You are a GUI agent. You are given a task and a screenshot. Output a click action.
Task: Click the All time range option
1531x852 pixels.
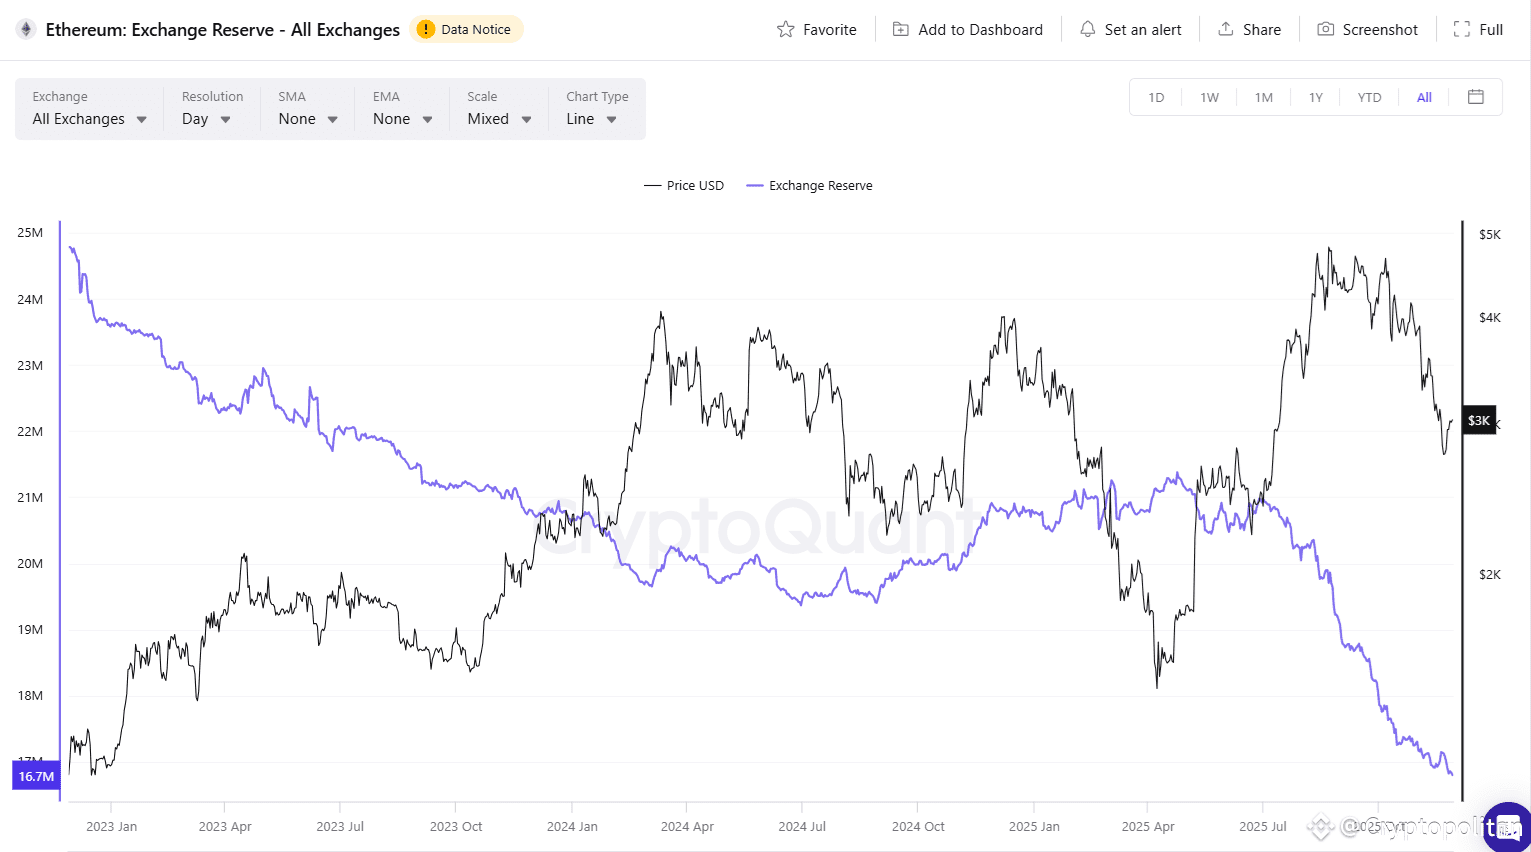click(1424, 97)
